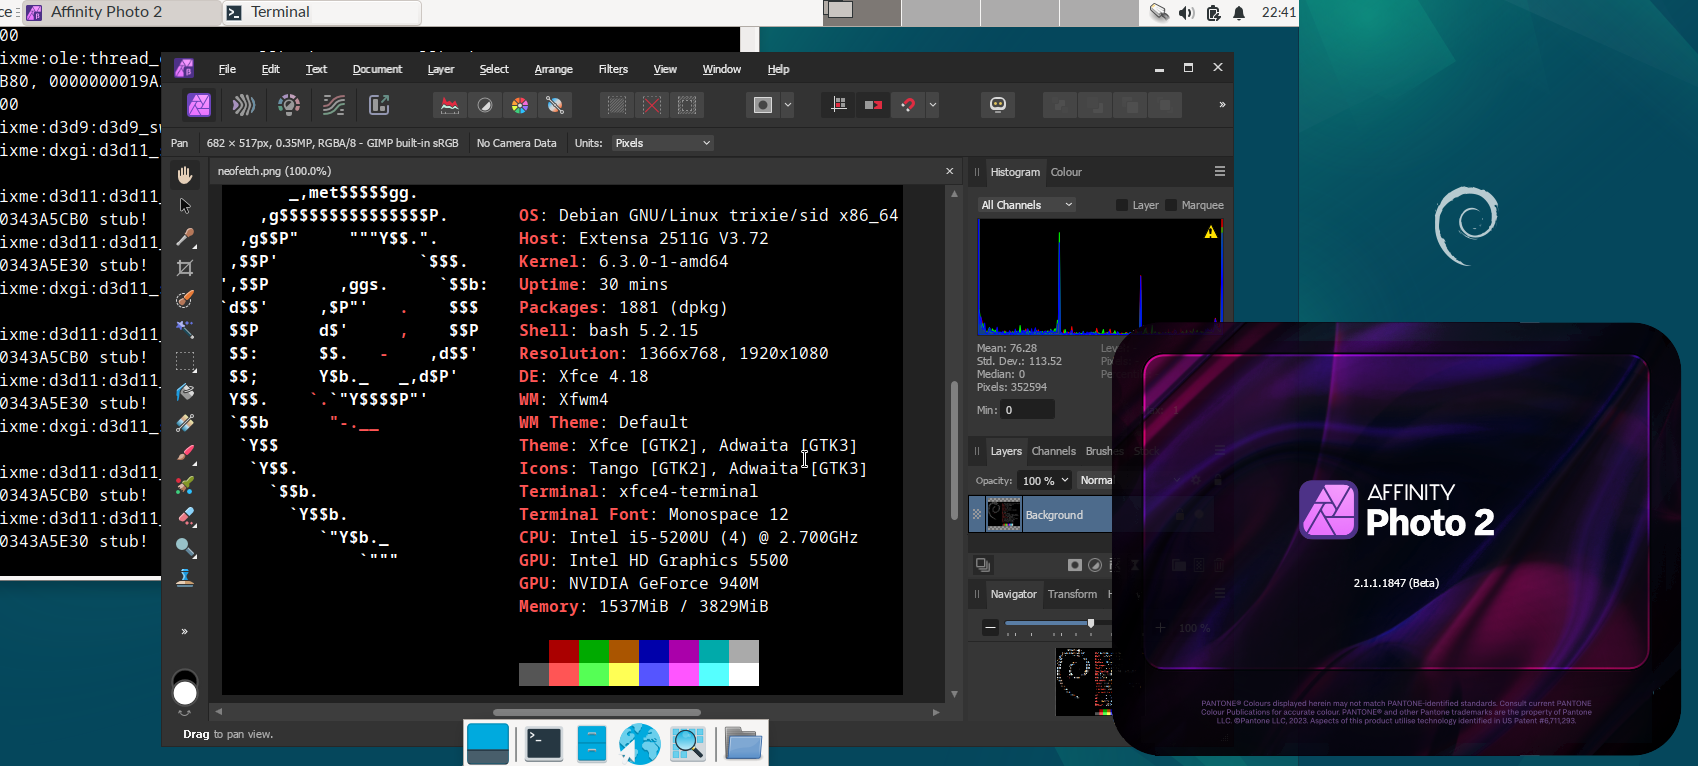Select the Colour Picker tool
Viewport: 1698px width, 766px height.
point(185,237)
